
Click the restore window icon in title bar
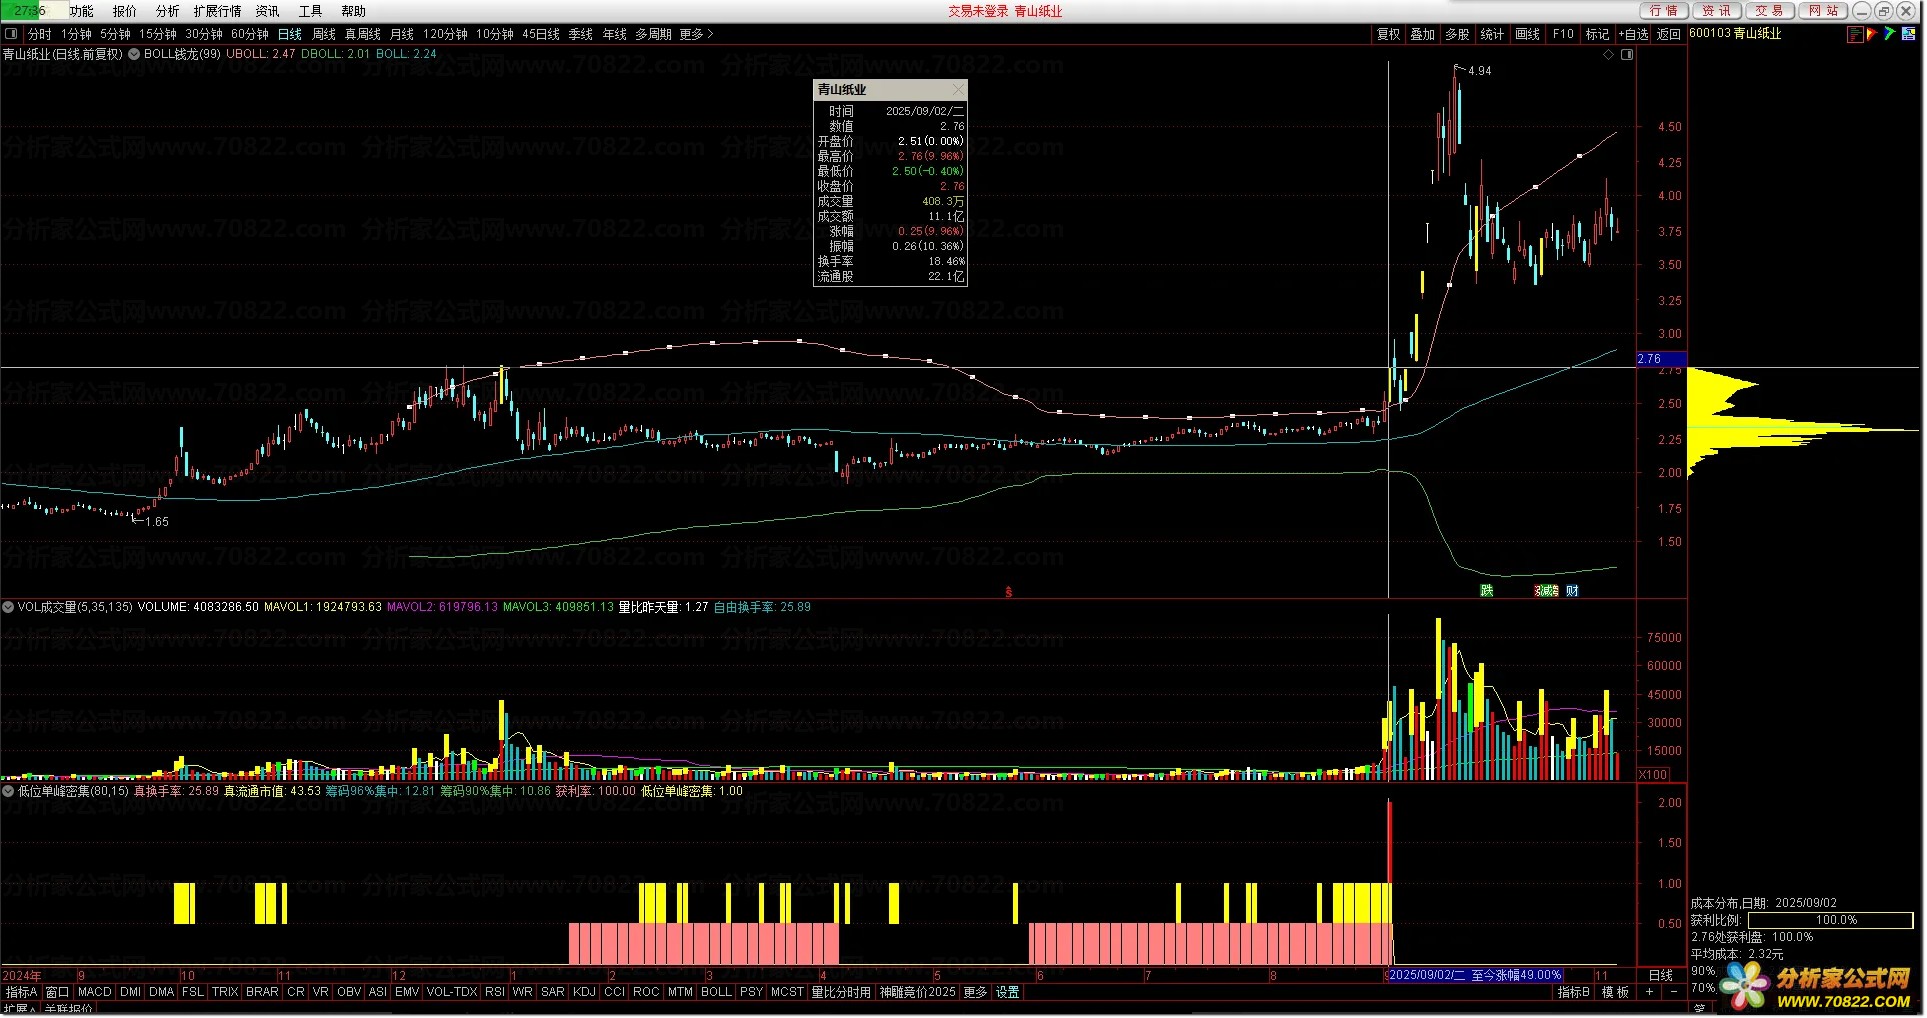(x=1883, y=11)
